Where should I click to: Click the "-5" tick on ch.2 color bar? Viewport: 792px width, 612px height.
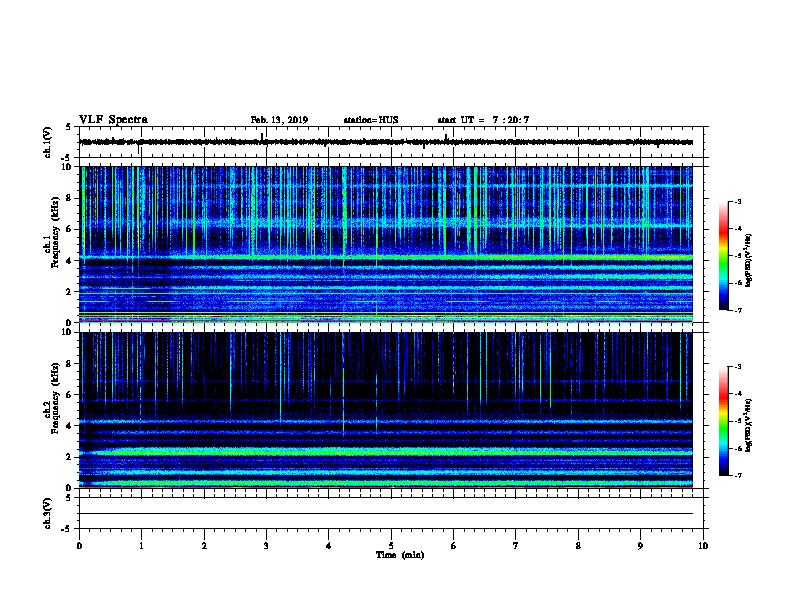tap(737, 421)
